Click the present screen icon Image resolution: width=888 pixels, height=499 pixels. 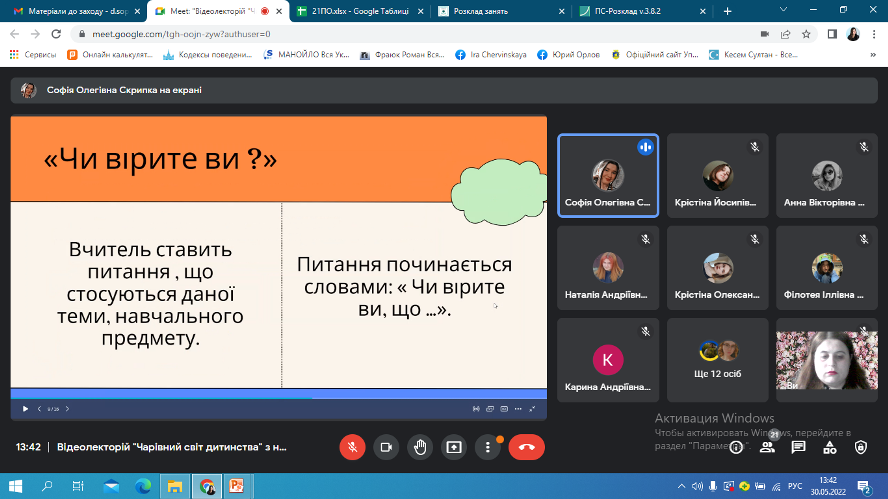click(x=454, y=447)
